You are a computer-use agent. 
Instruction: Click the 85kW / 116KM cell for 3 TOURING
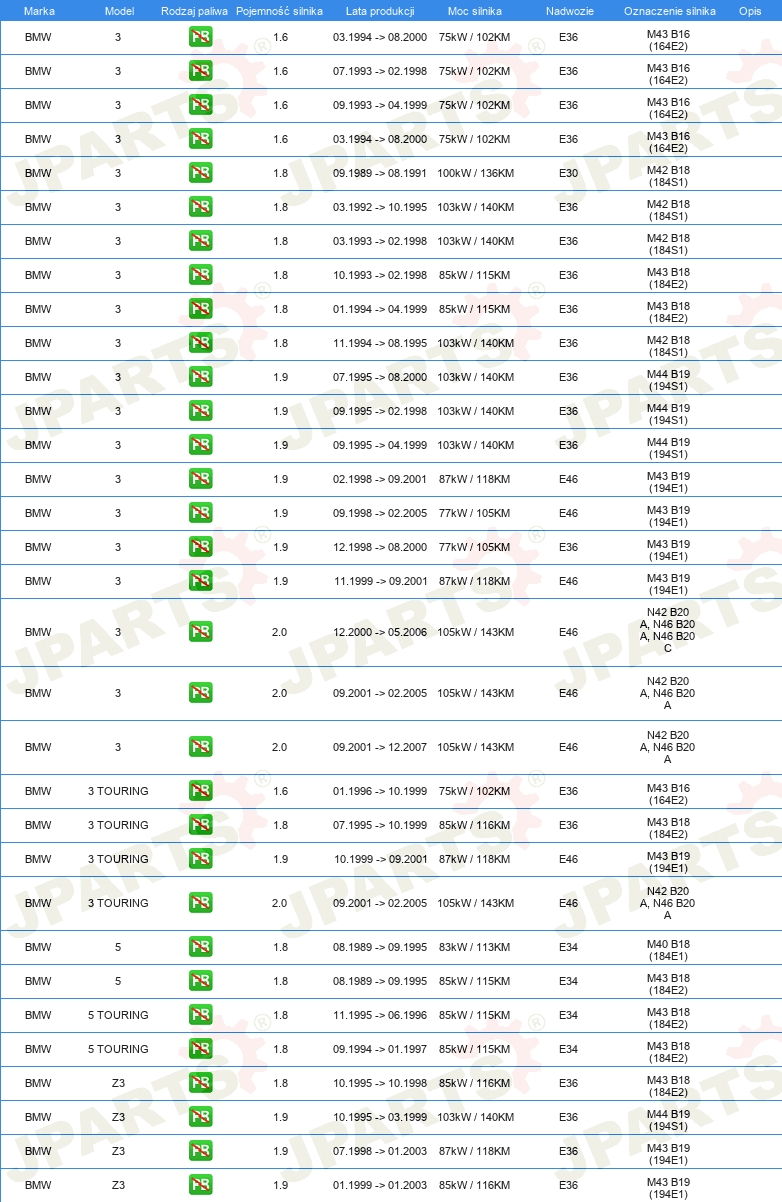(475, 825)
